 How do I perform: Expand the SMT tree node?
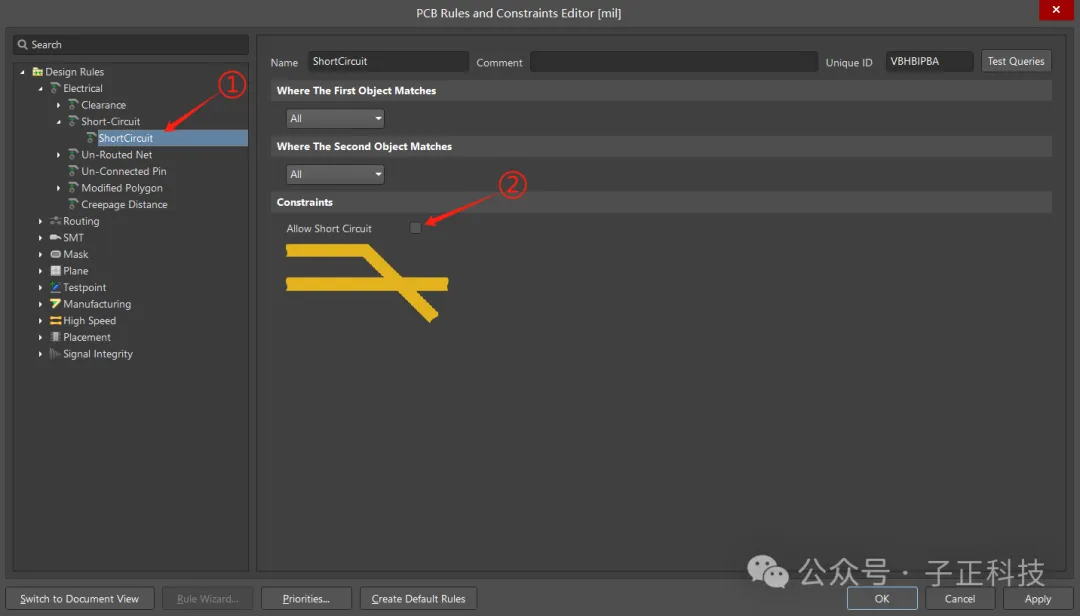(40, 237)
